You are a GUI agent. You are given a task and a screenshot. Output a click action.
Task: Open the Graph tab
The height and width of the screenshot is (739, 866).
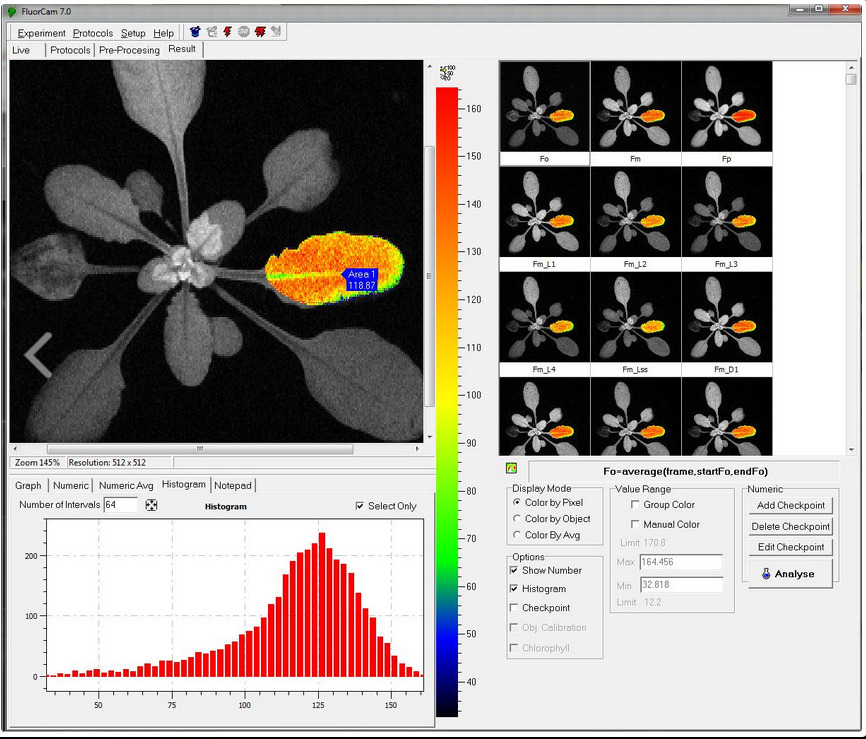(x=28, y=485)
